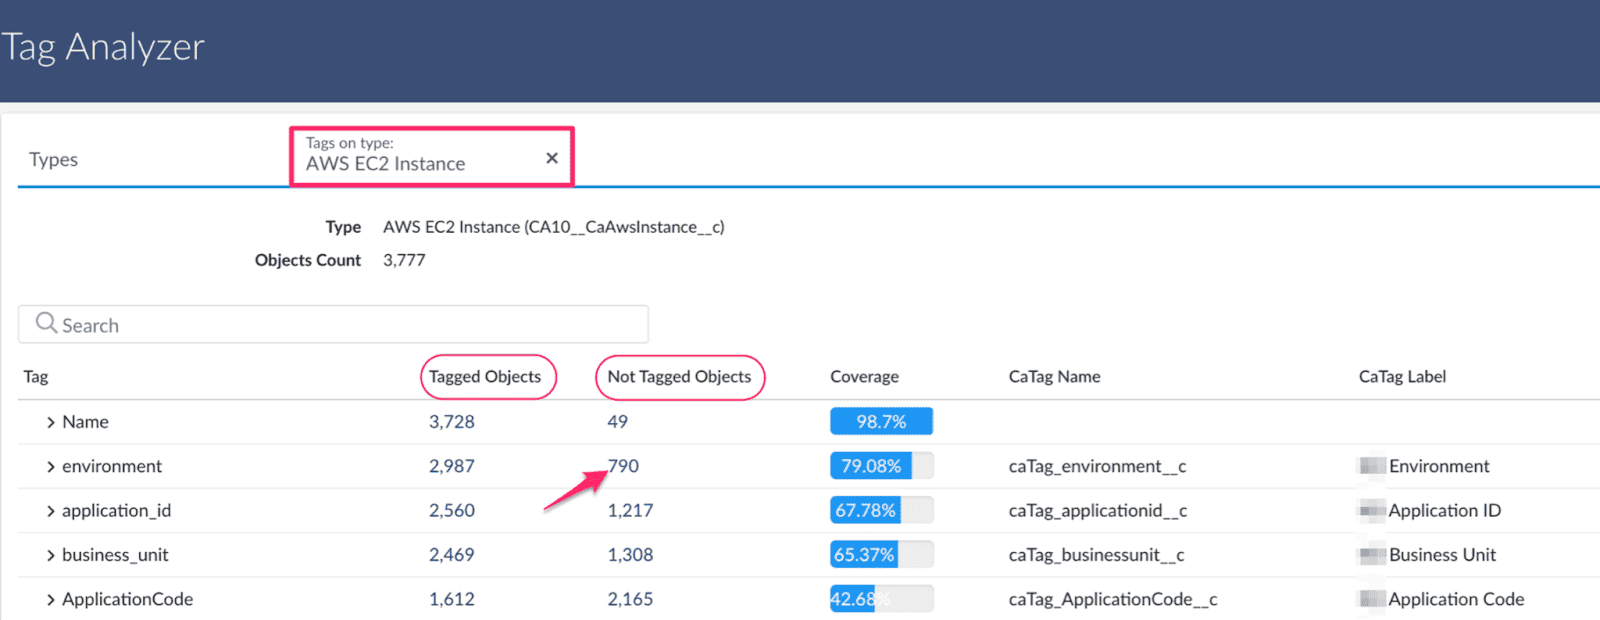Open the 1,308 not tagged objects link
This screenshot has width=1600, height=620.
630,555
